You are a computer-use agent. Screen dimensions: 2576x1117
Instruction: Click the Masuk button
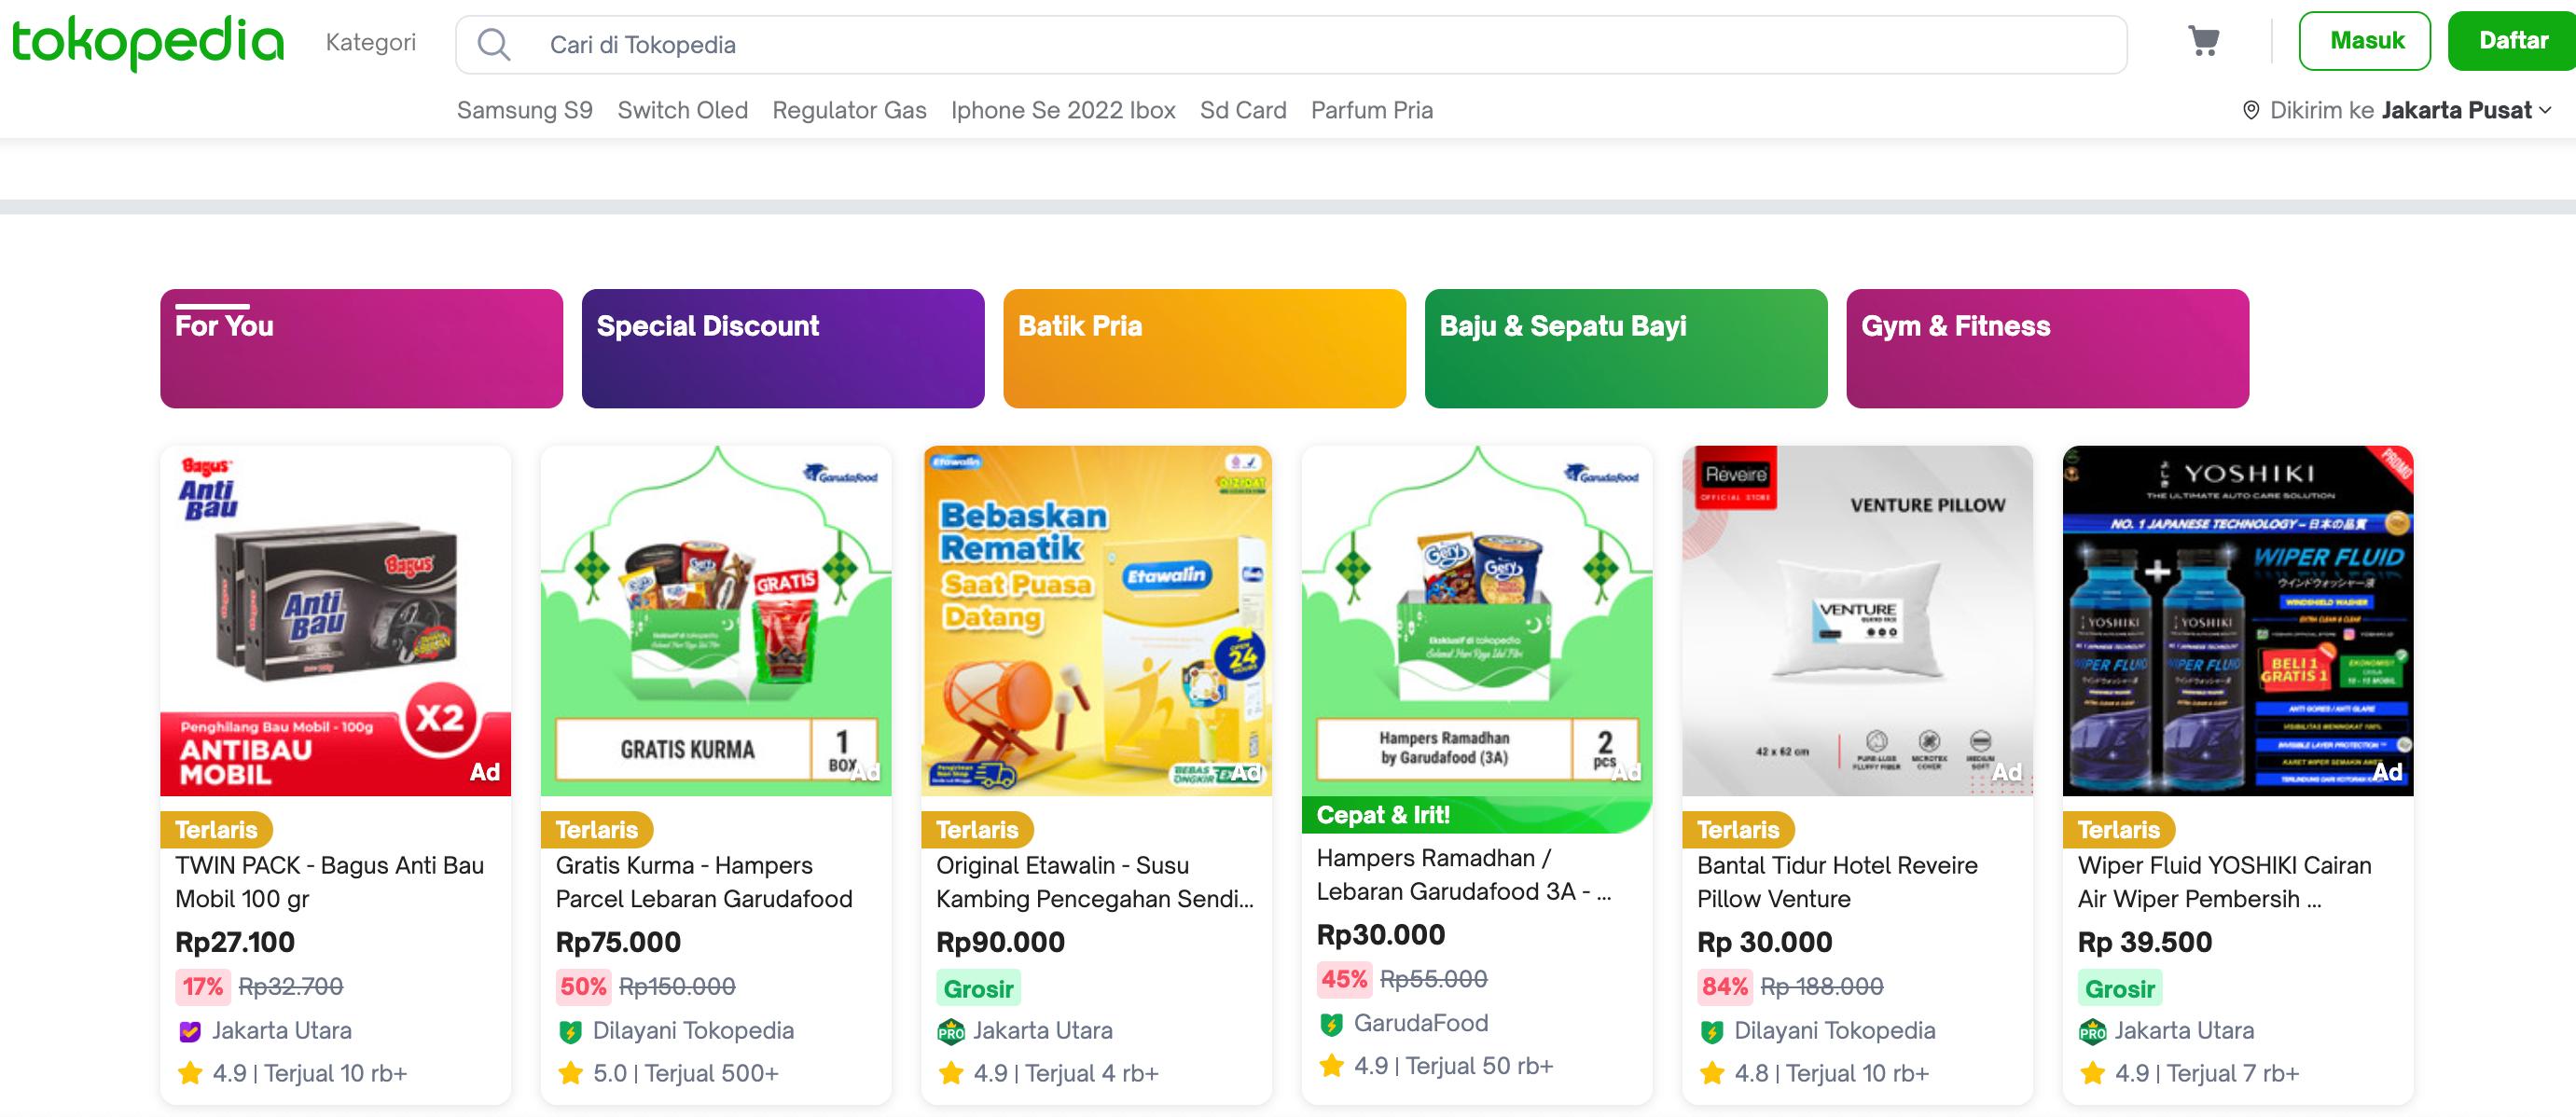[x=2364, y=41]
